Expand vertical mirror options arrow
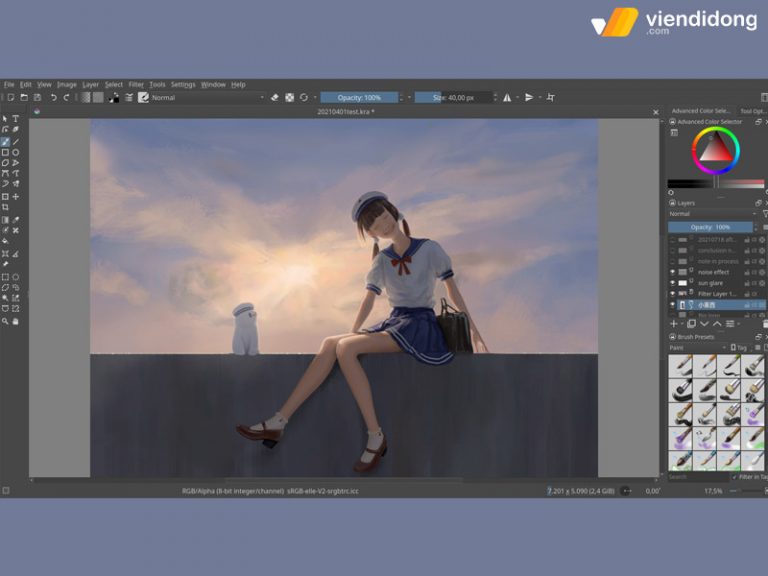 point(540,97)
